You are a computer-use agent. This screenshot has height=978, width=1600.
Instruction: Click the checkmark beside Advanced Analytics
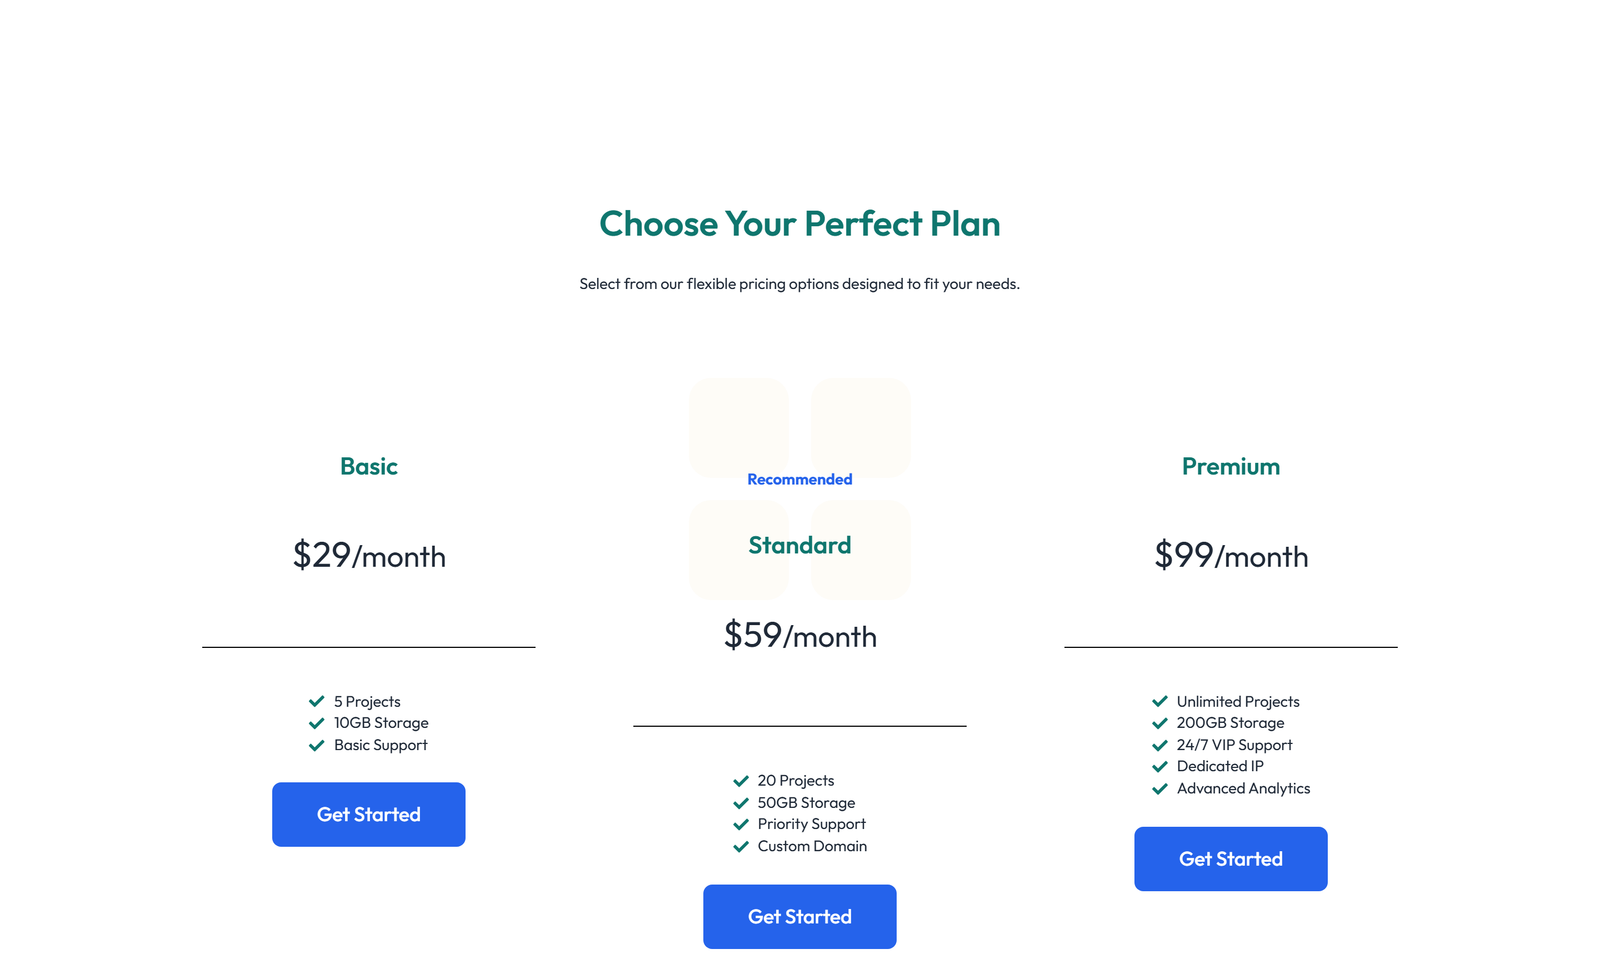(x=1160, y=788)
